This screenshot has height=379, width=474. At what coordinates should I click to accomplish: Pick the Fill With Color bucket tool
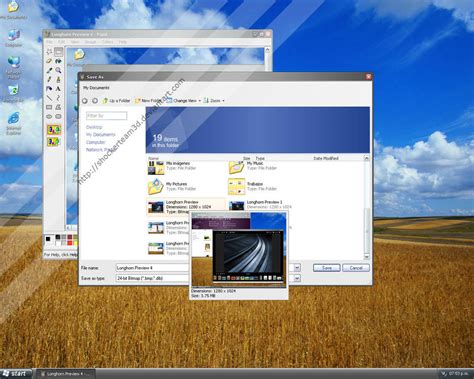[x=58, y=61]
